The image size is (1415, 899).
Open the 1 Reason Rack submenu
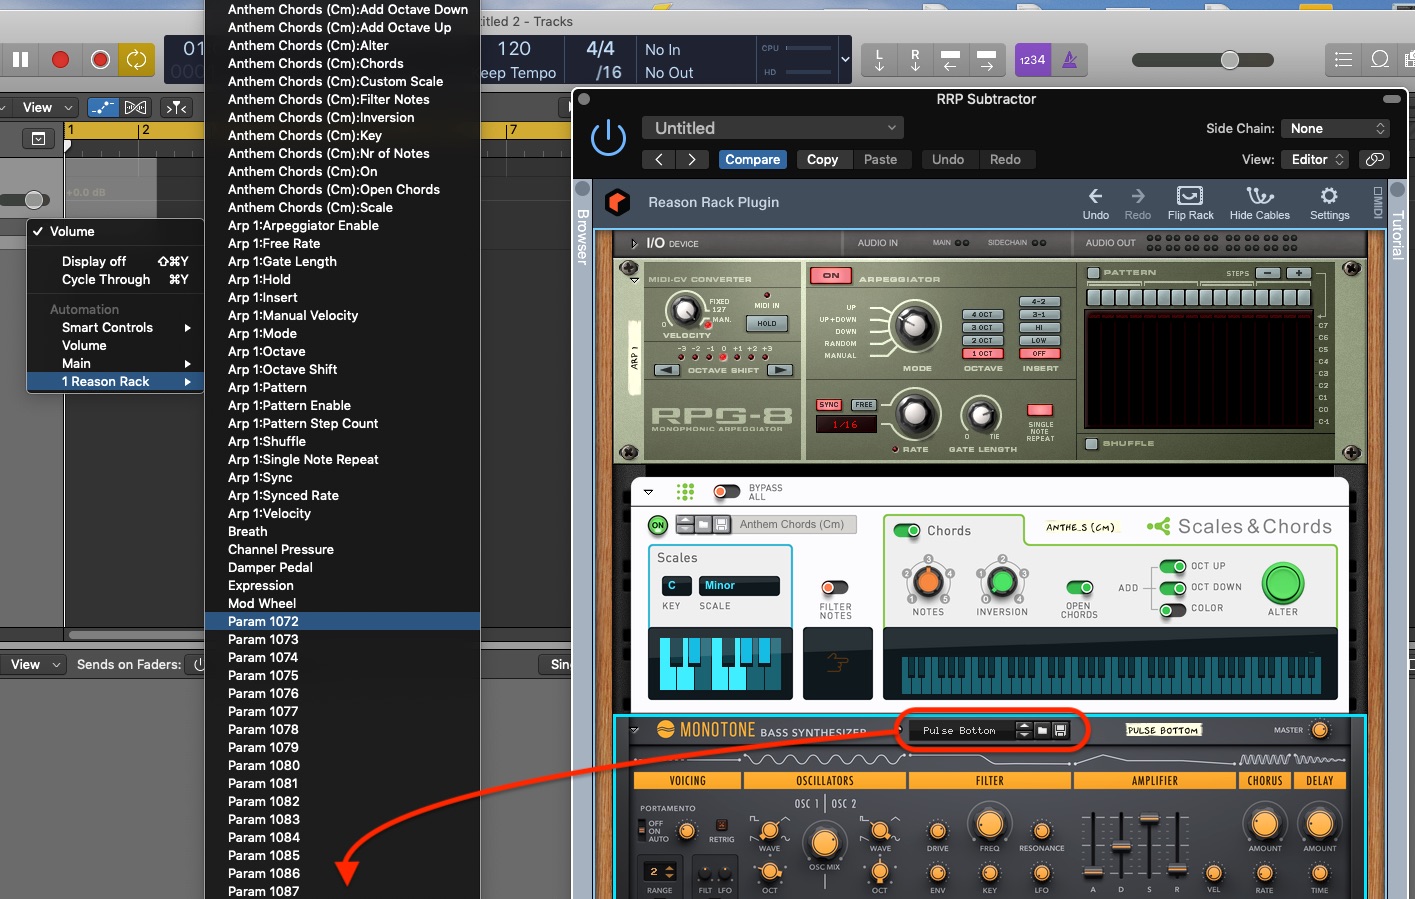coord(115,381)
